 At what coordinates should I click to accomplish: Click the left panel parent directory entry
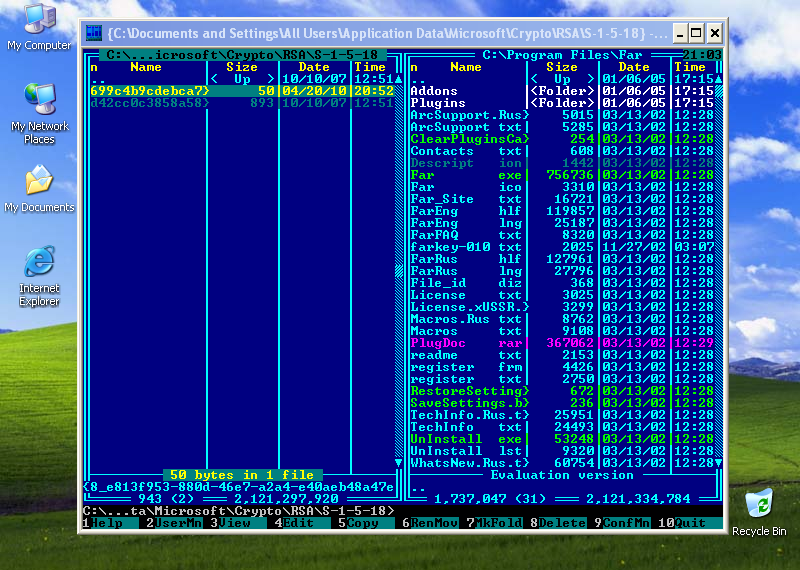point(242,79)
